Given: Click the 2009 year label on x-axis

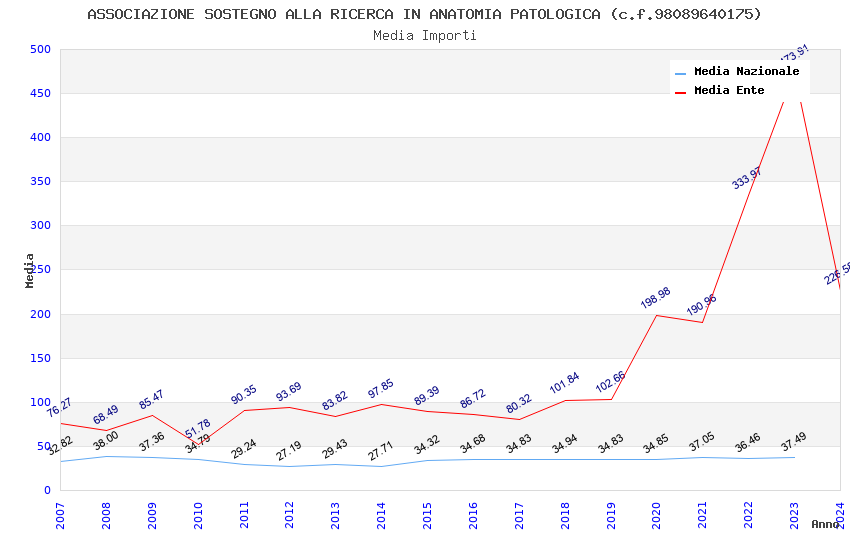Looking at the screenshot, I should 152,515.
